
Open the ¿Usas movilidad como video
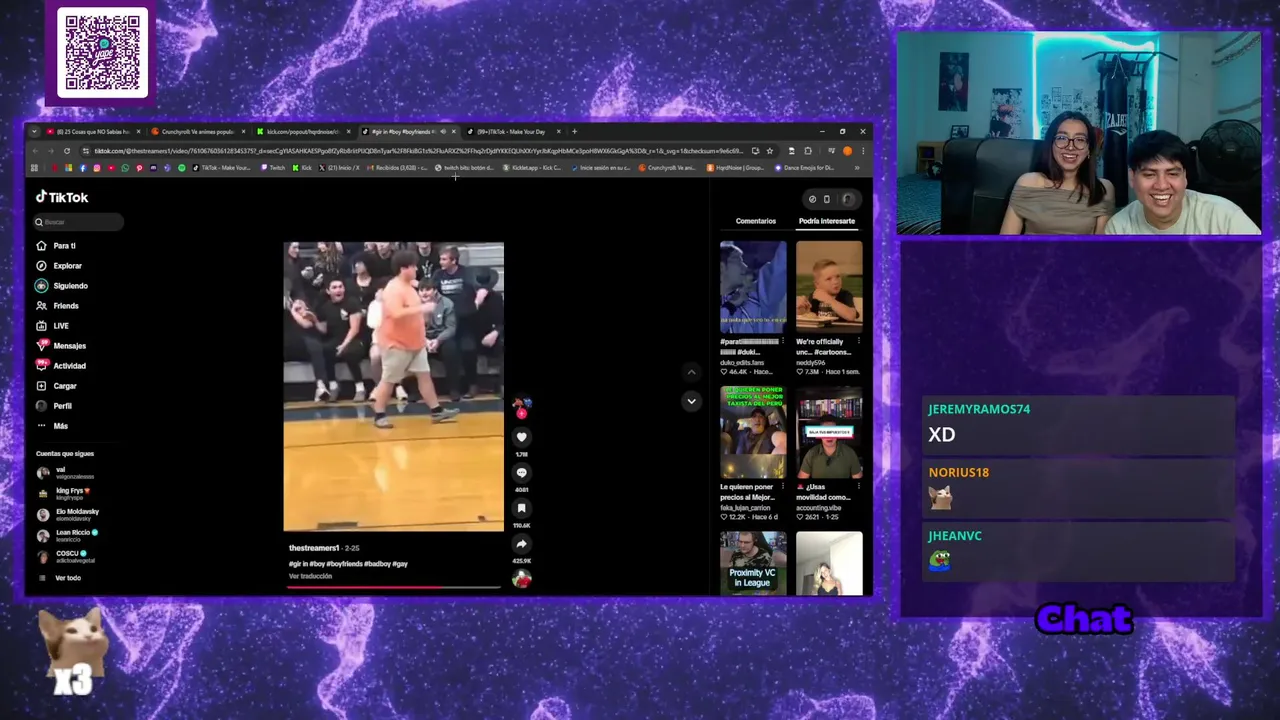(829, 432)
